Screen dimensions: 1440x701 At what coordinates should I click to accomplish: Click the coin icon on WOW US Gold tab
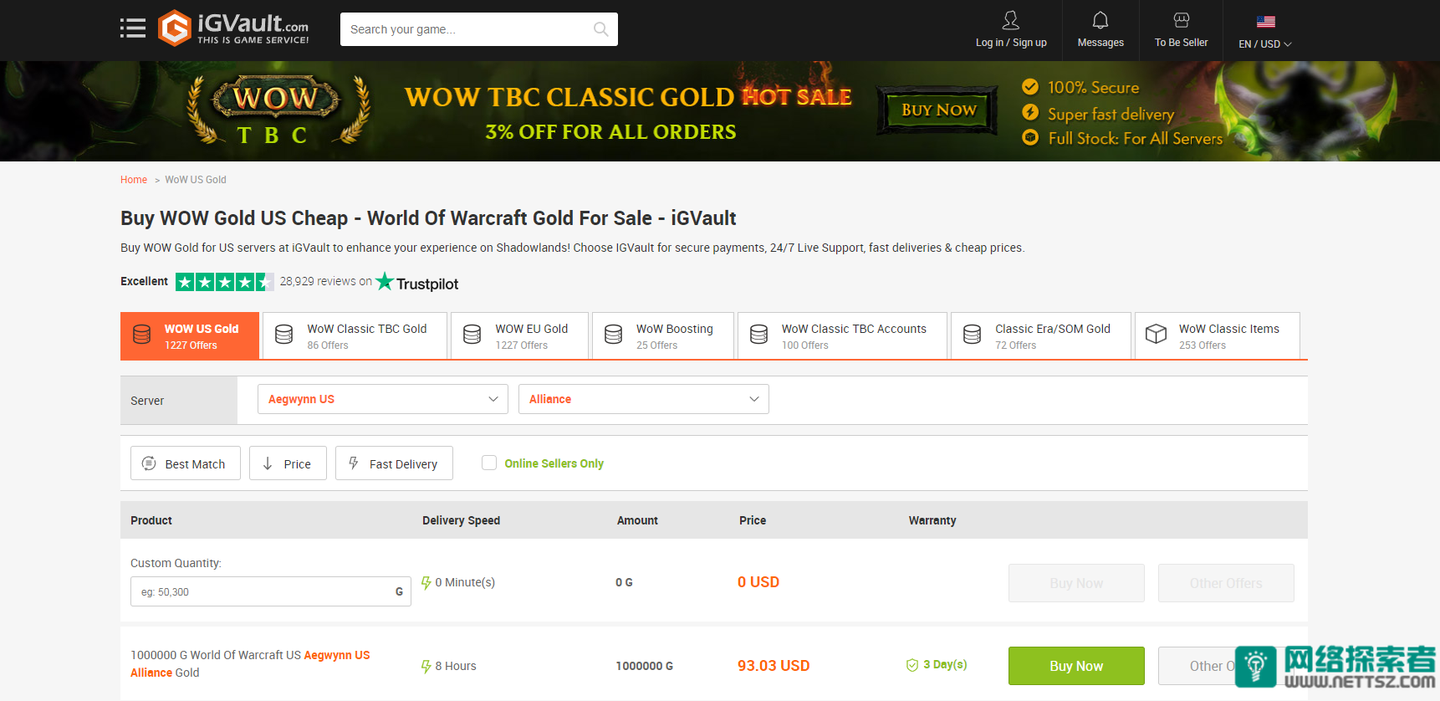[142, 335]
